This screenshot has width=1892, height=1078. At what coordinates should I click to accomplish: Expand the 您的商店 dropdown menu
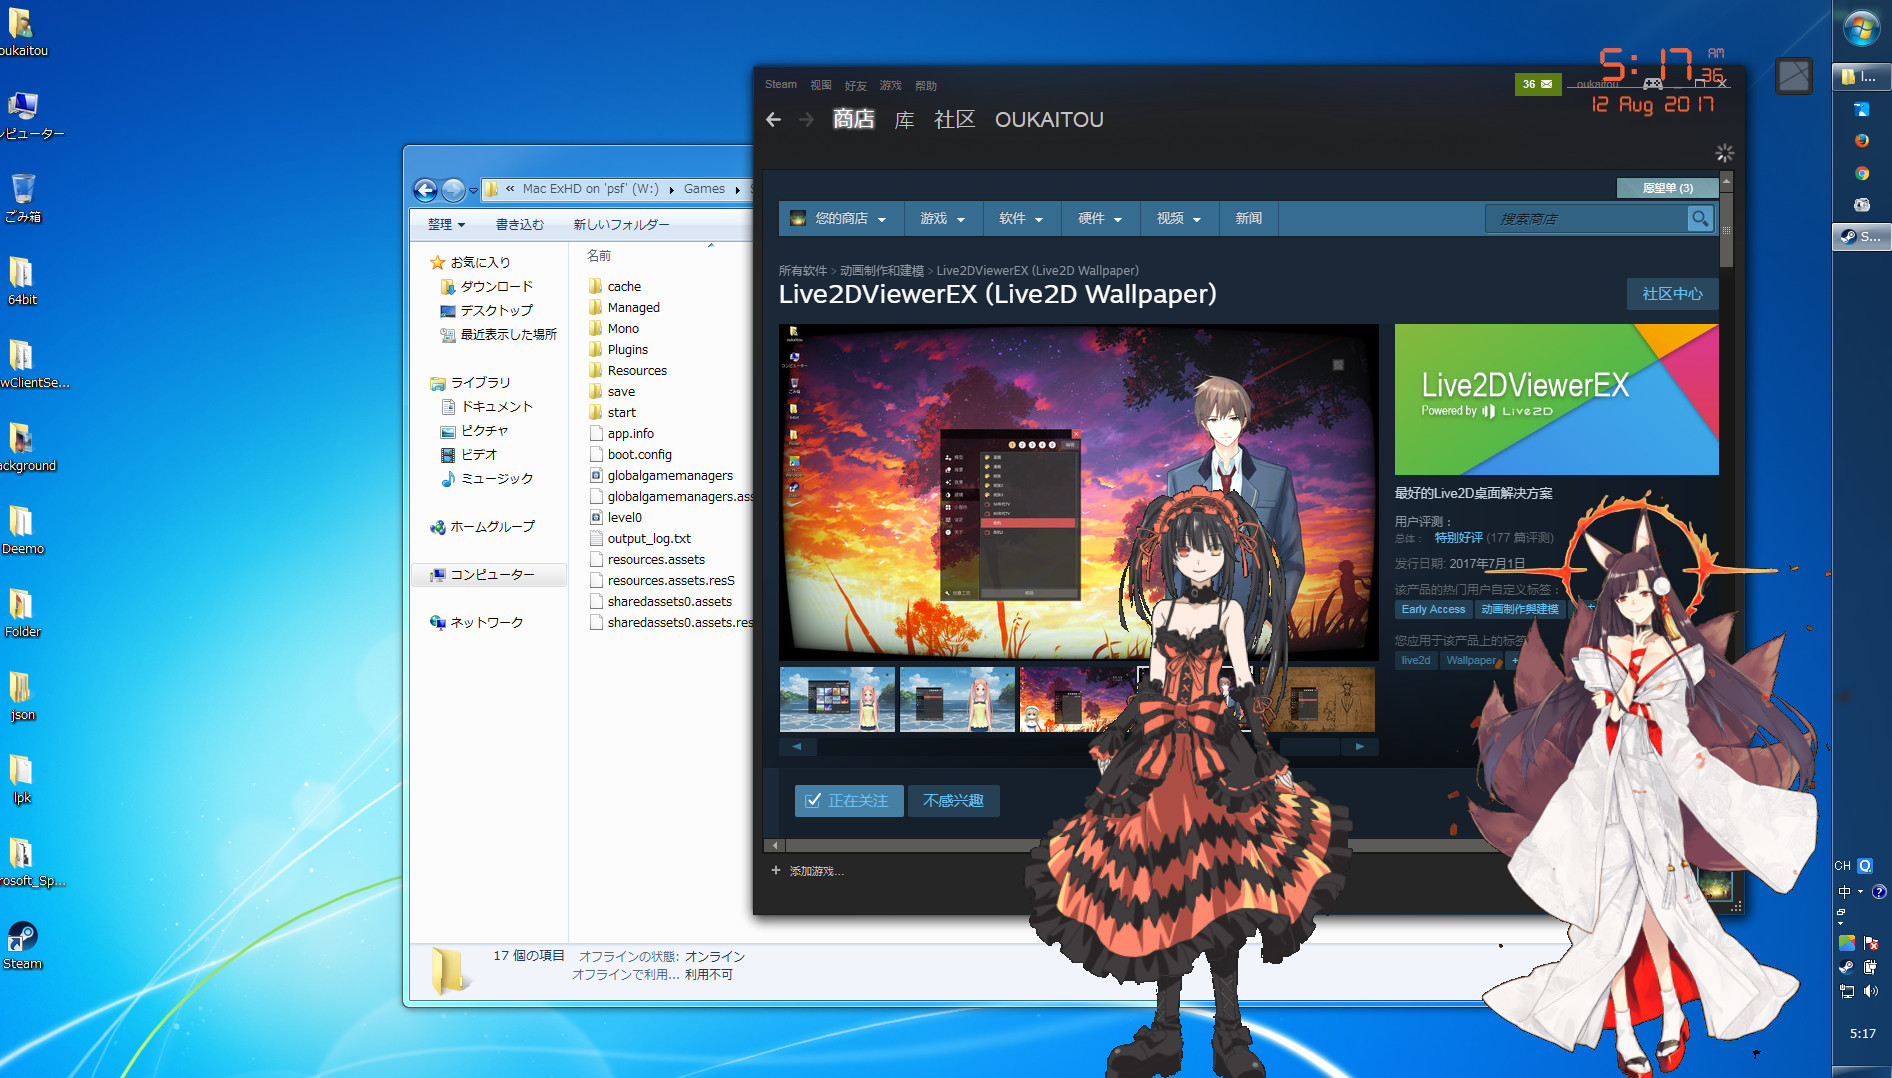coord(840,218)
